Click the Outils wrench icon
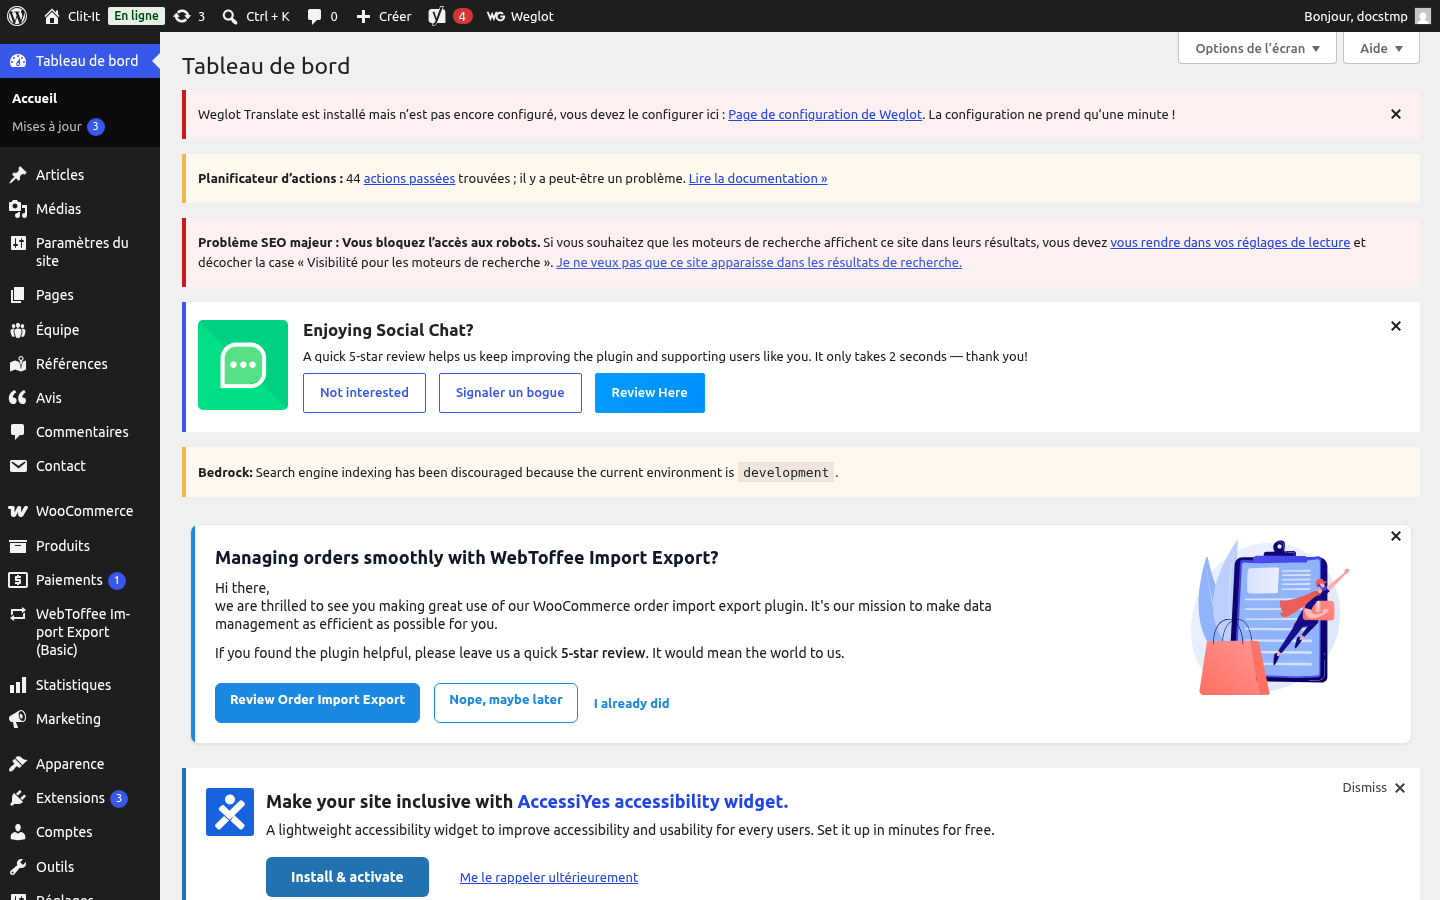The height and width of the screenshot is (900, 1440). 18,867
